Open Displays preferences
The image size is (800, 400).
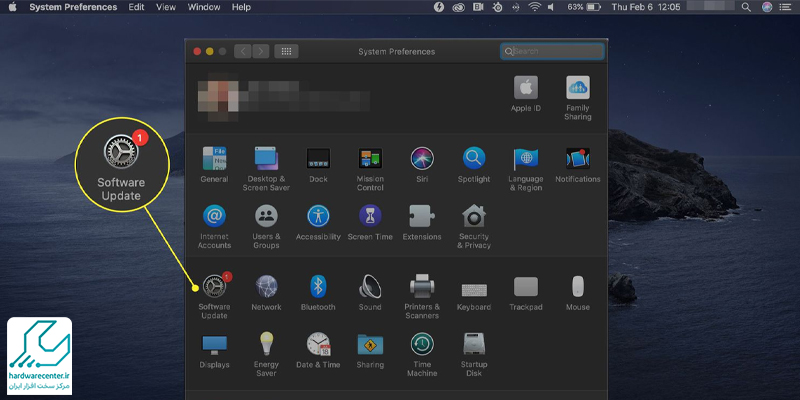(214, 351)
